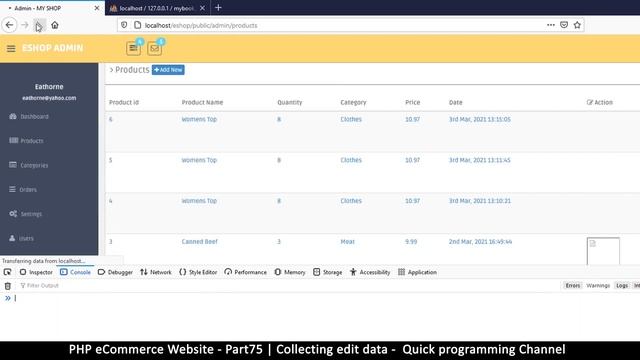Screen dimensions: 640x360
Task: Click the Product Name column header
Action: click(202, 102)
